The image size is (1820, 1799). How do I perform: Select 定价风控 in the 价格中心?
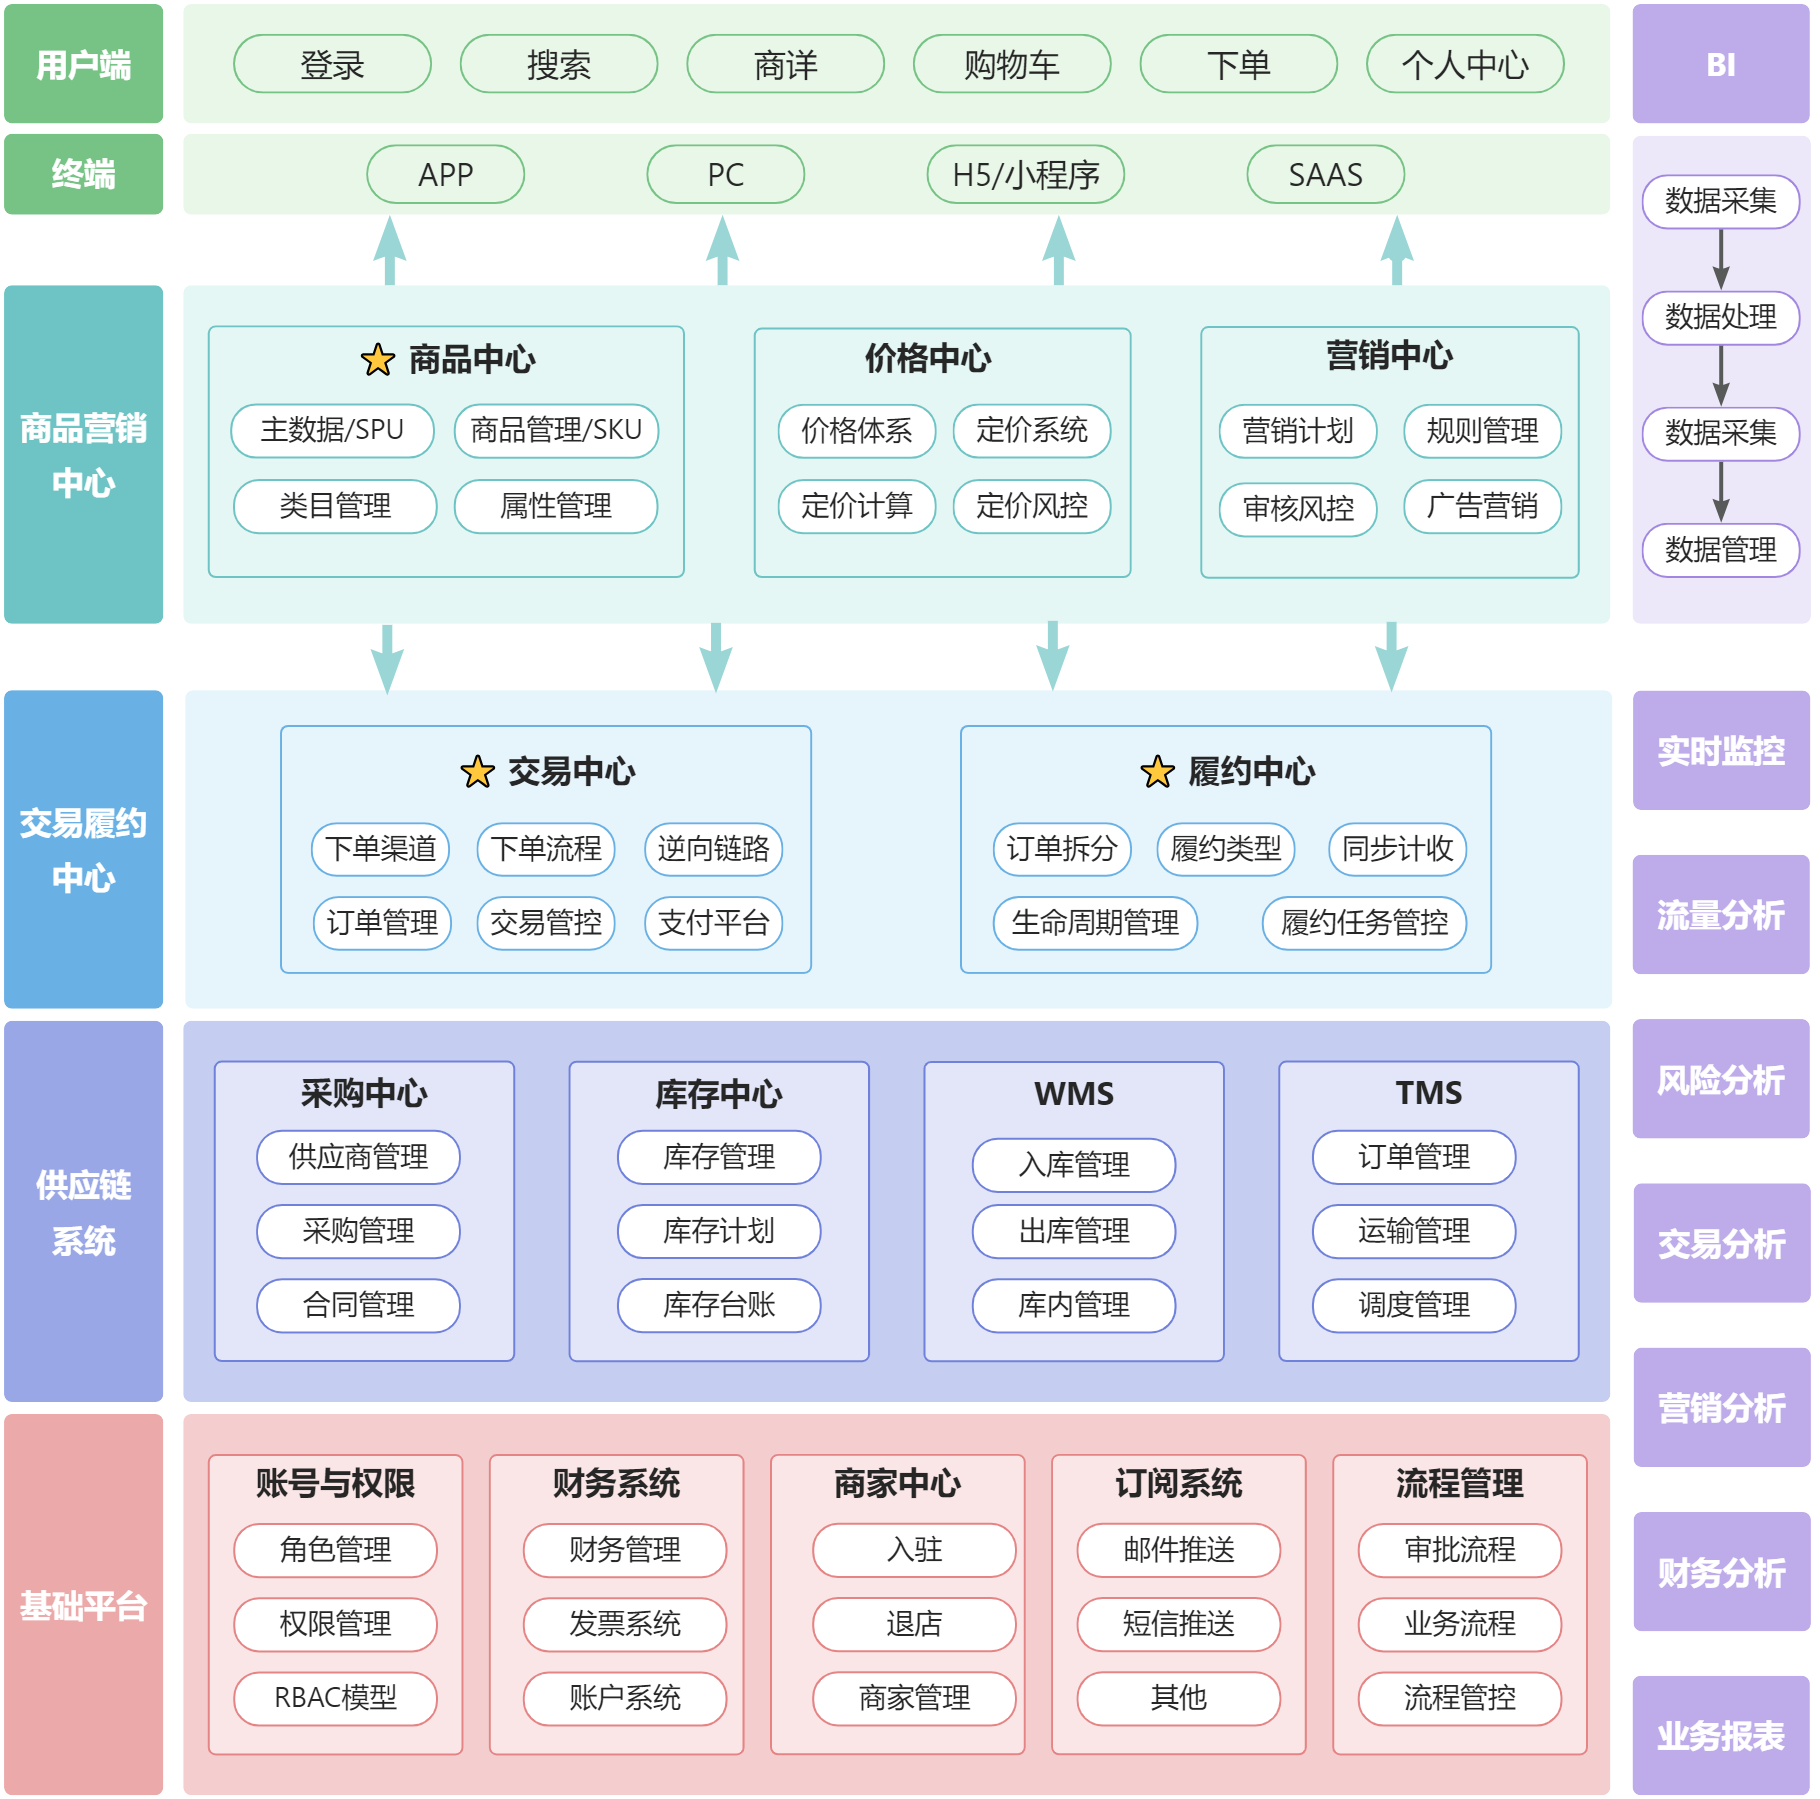1031,506
